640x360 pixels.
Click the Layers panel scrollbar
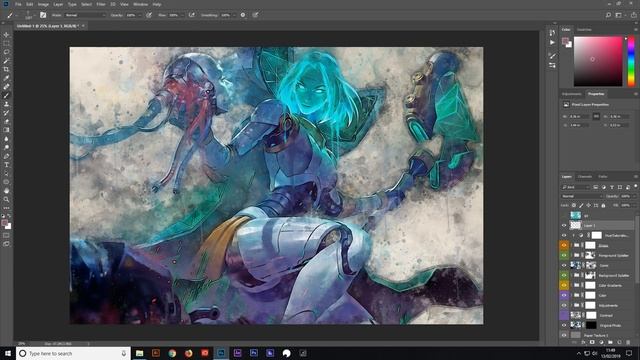pyautogui.click(x=637, y=249)
